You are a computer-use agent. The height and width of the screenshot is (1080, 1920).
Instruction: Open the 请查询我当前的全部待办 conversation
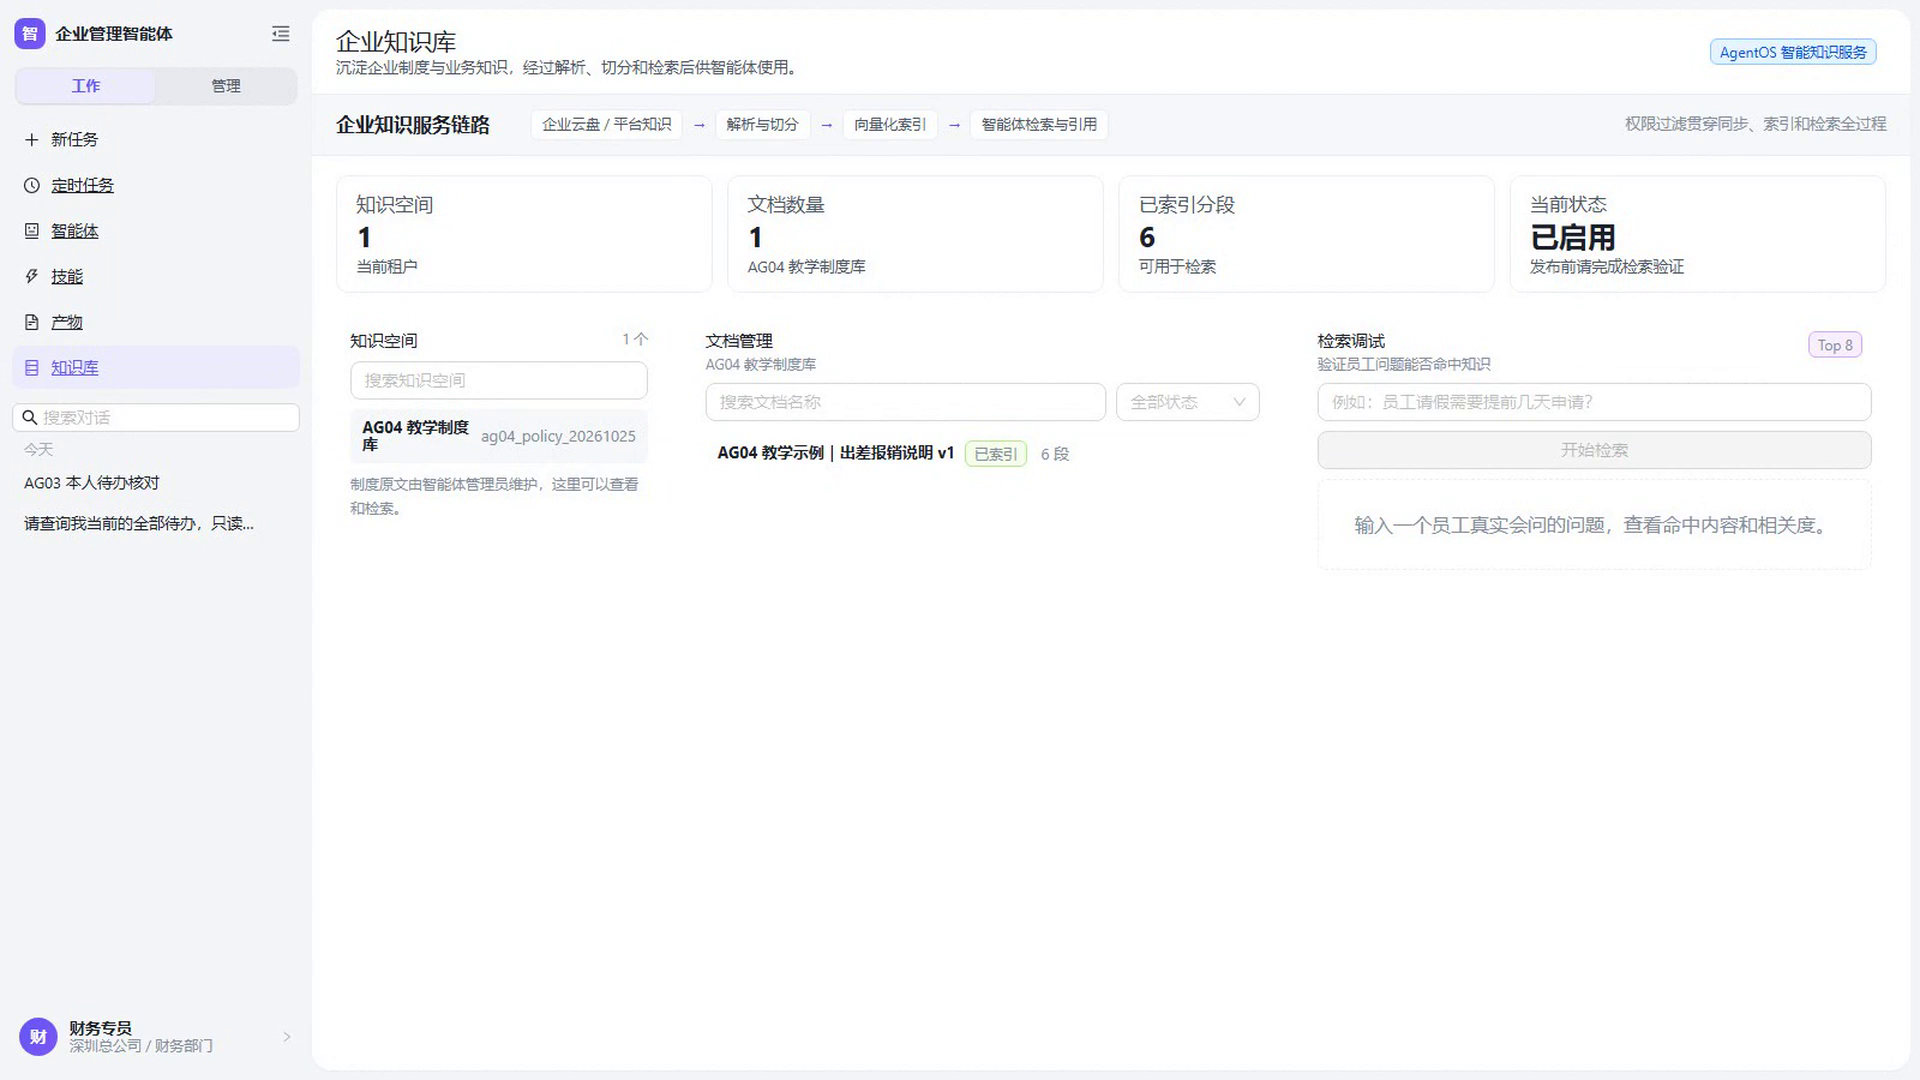tap(156, 524)
